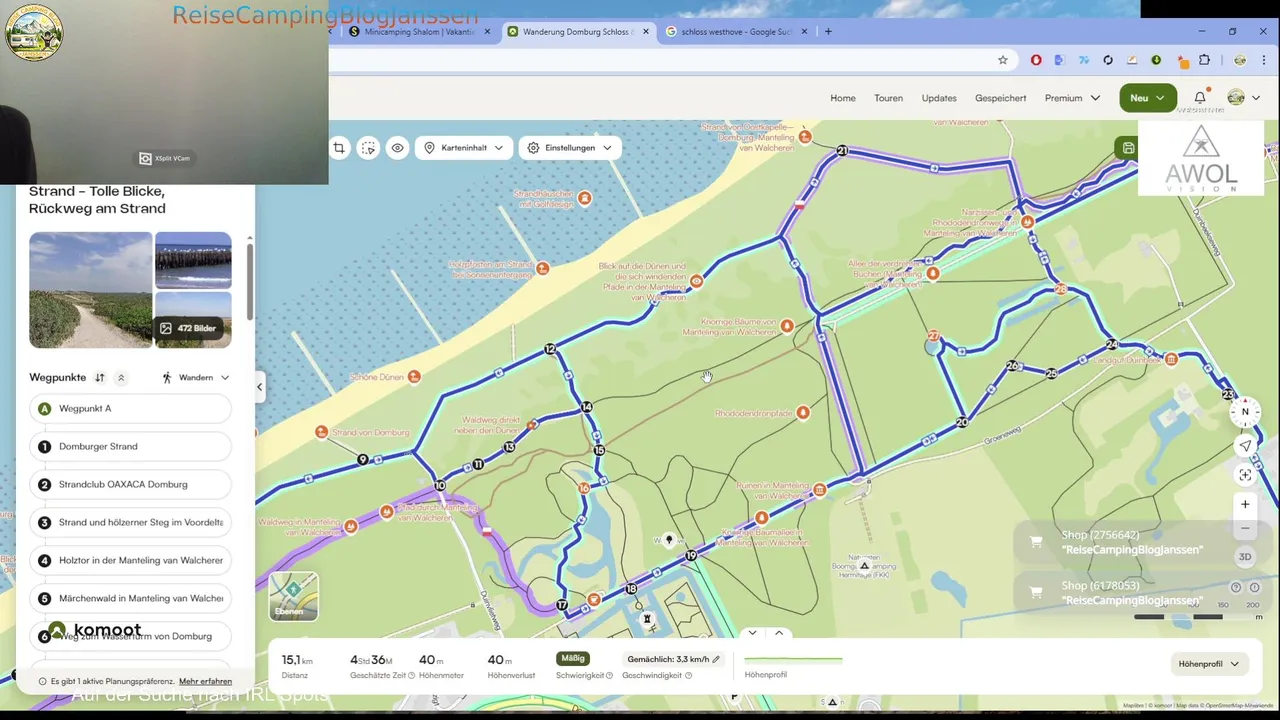Reverse waypoint order with sort arrows icon

pos(100,378)
